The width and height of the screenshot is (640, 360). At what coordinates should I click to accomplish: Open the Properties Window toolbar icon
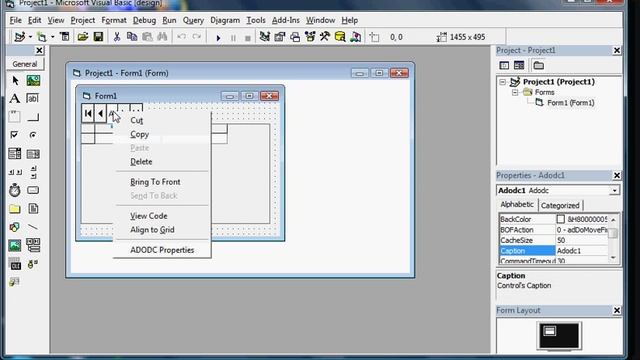[280, 37]
